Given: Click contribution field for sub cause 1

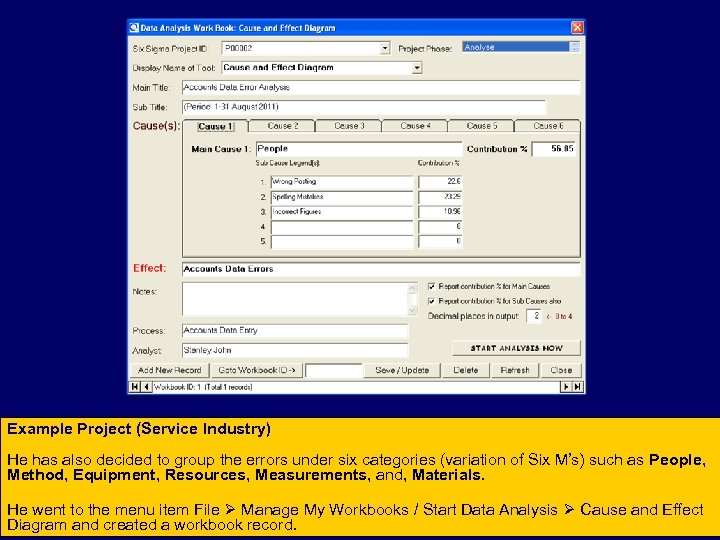Looking at the screenshot, I should [440, 182].
